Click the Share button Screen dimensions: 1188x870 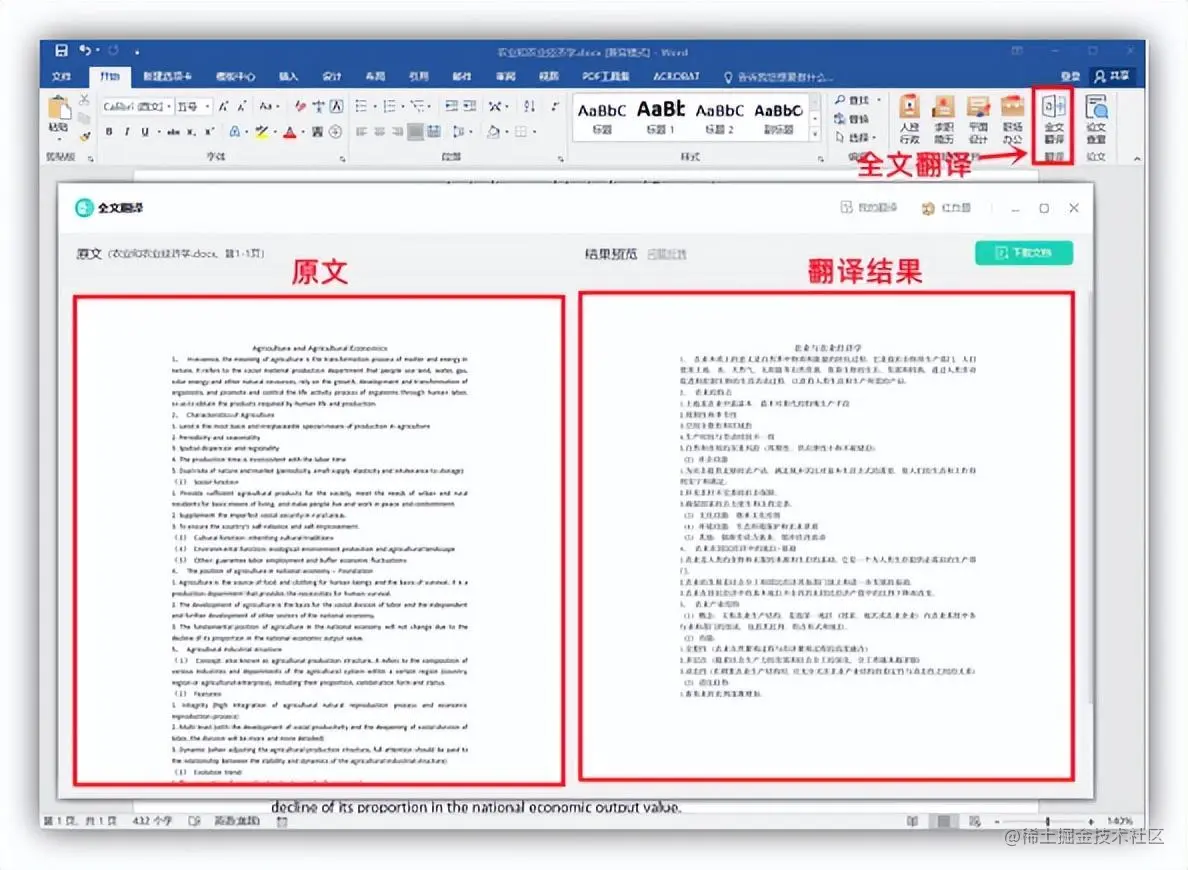[x=1111, y=76]
